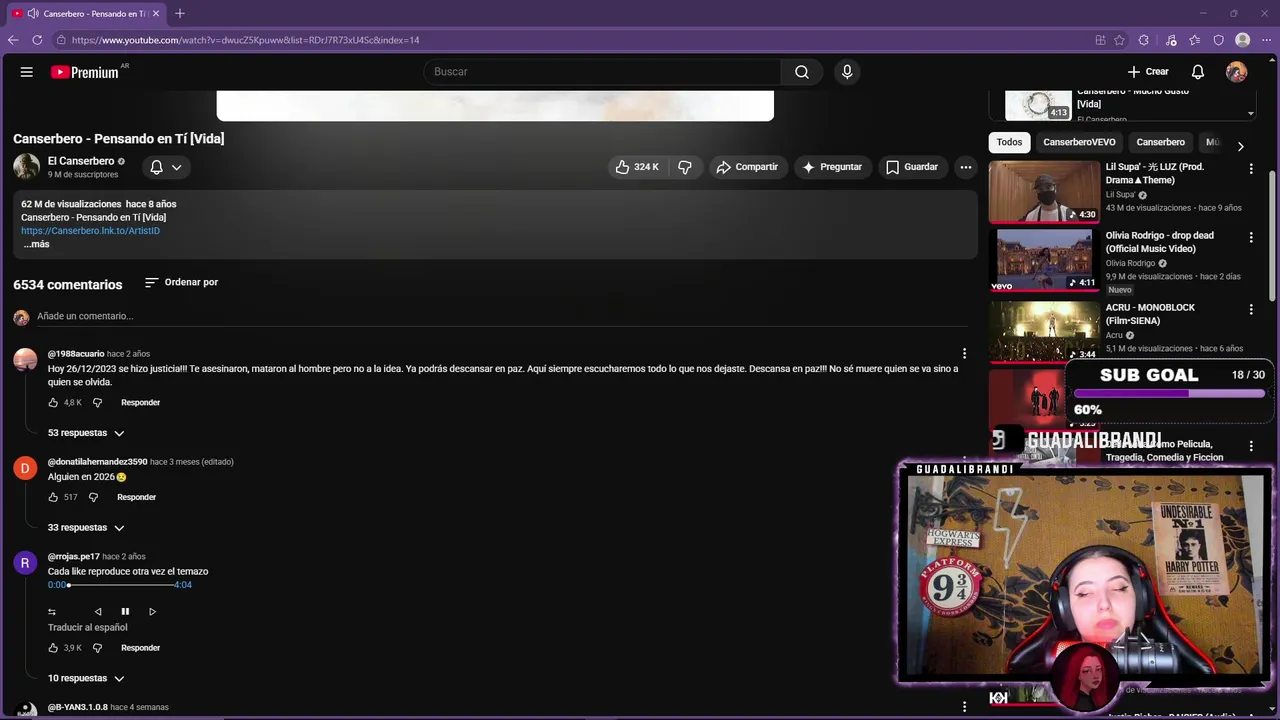The width and height of the screenshot is (1280, 720).
Task: Open the browser extensions puzzle icon
Action: point(1144,40)
